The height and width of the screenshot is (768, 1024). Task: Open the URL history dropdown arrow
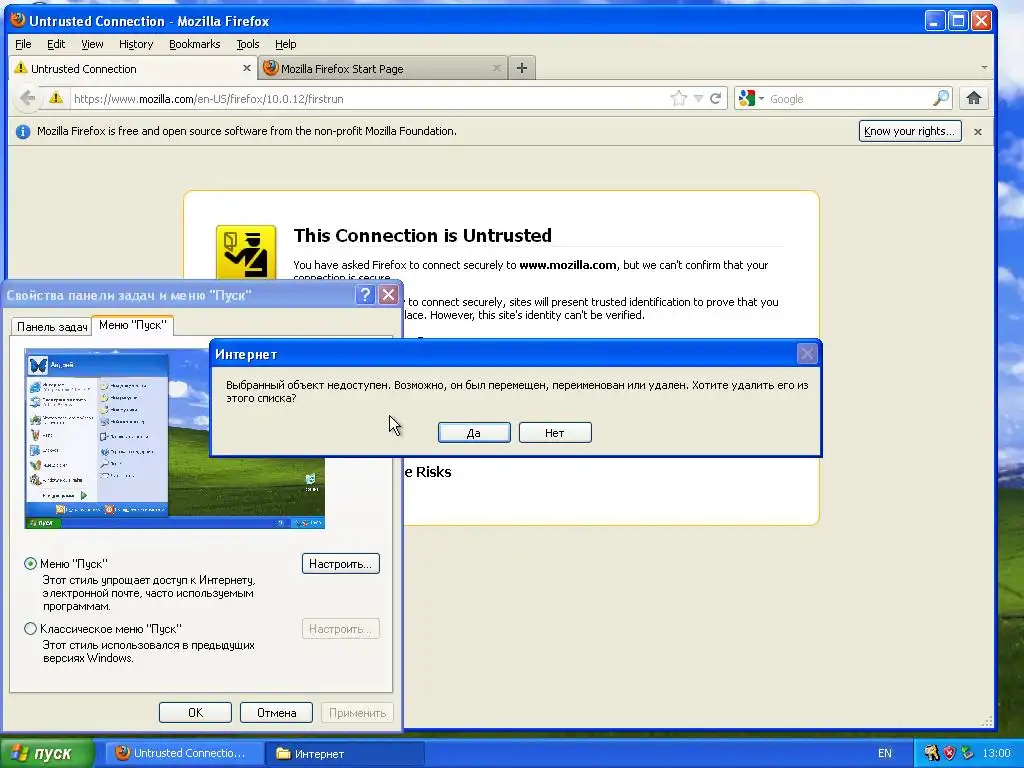pyautogui.click(x=698, y=99)
